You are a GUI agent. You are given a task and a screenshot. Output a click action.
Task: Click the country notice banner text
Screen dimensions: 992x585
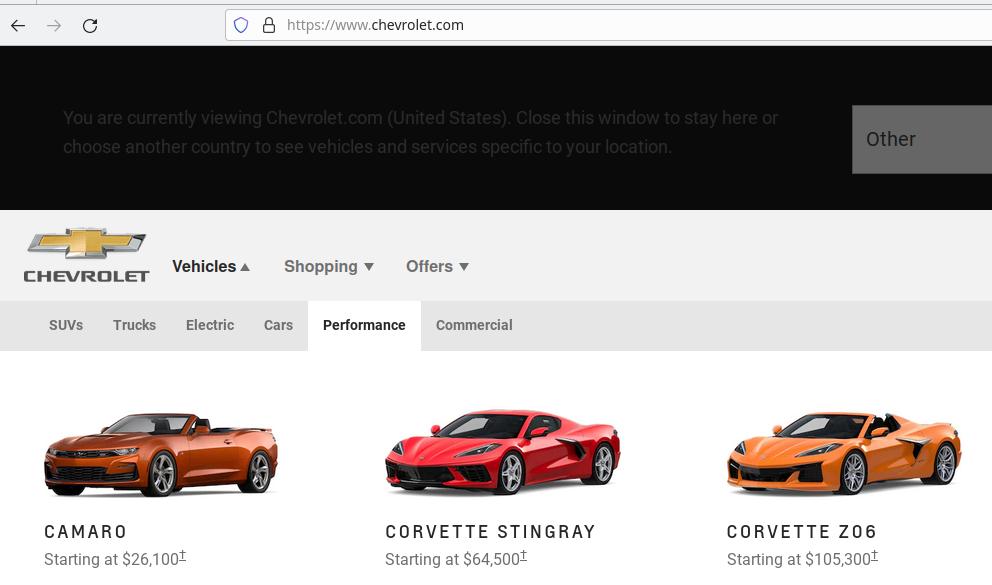(420, 132)
